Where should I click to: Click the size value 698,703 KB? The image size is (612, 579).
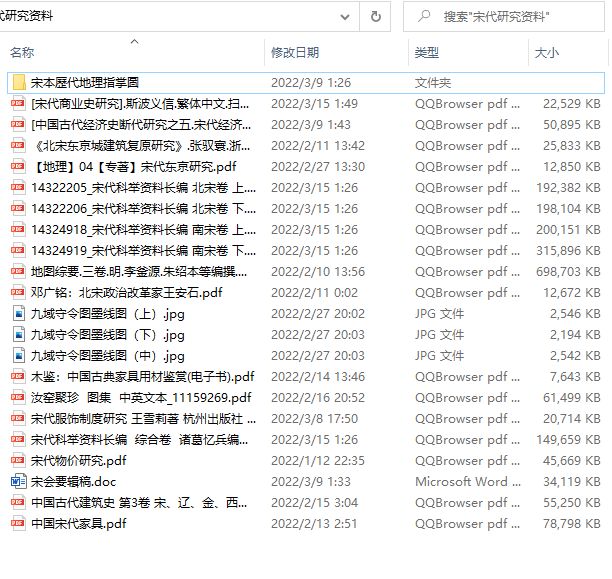[x=568, y=272]
